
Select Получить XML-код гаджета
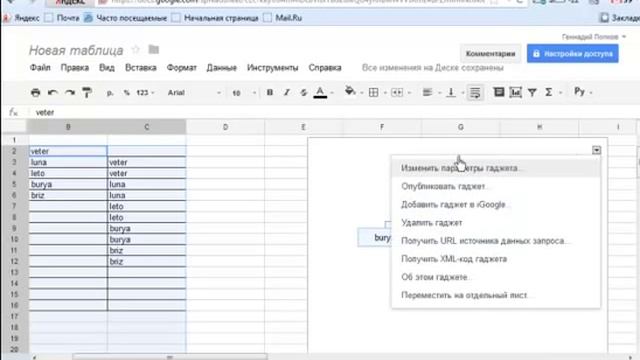tap(496, 259)
